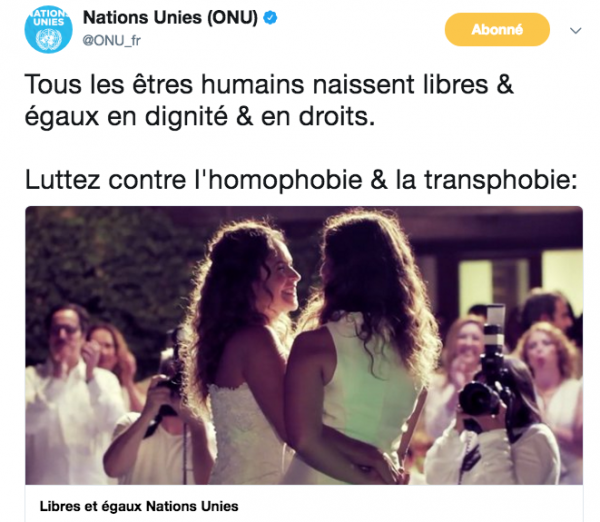Click the white lace wedding dress

[x=245, y=432]
